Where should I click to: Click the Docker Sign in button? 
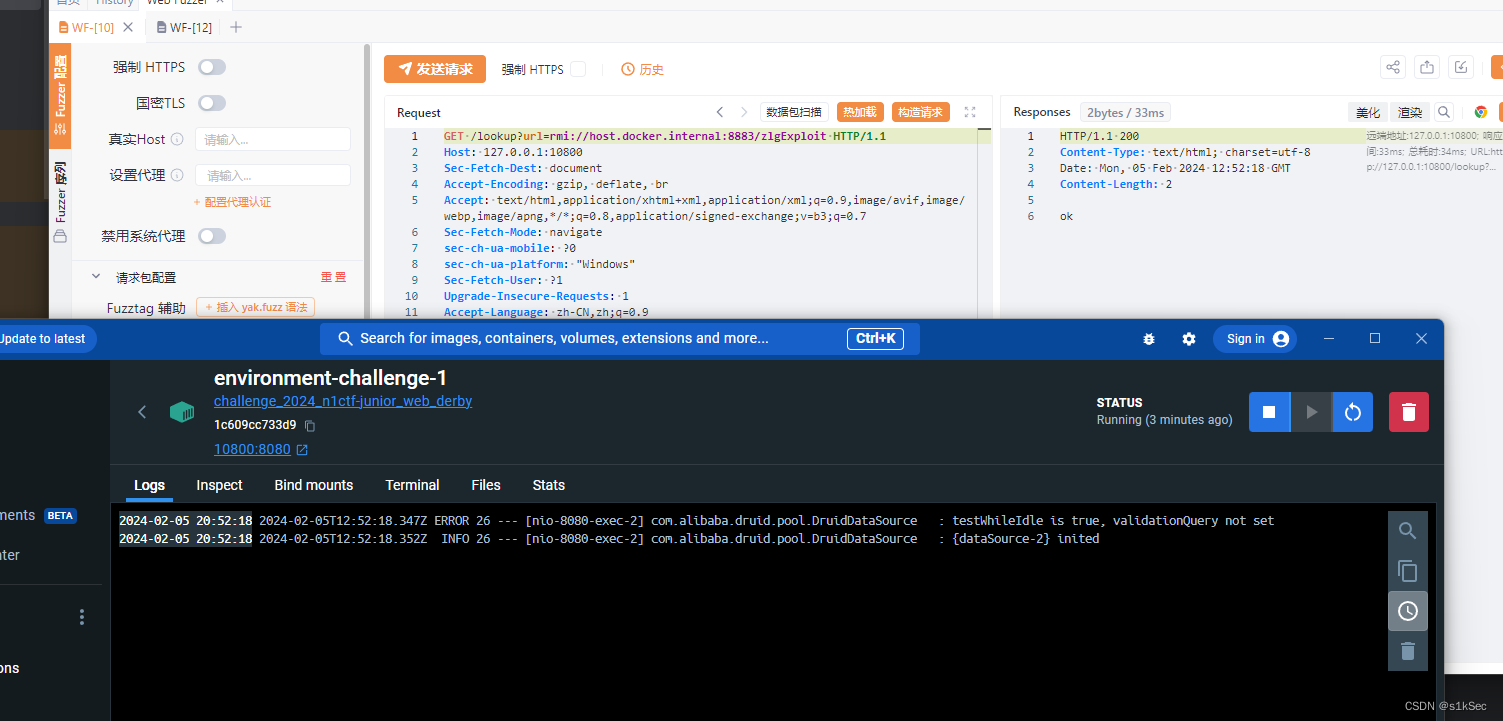(1255, 339)
